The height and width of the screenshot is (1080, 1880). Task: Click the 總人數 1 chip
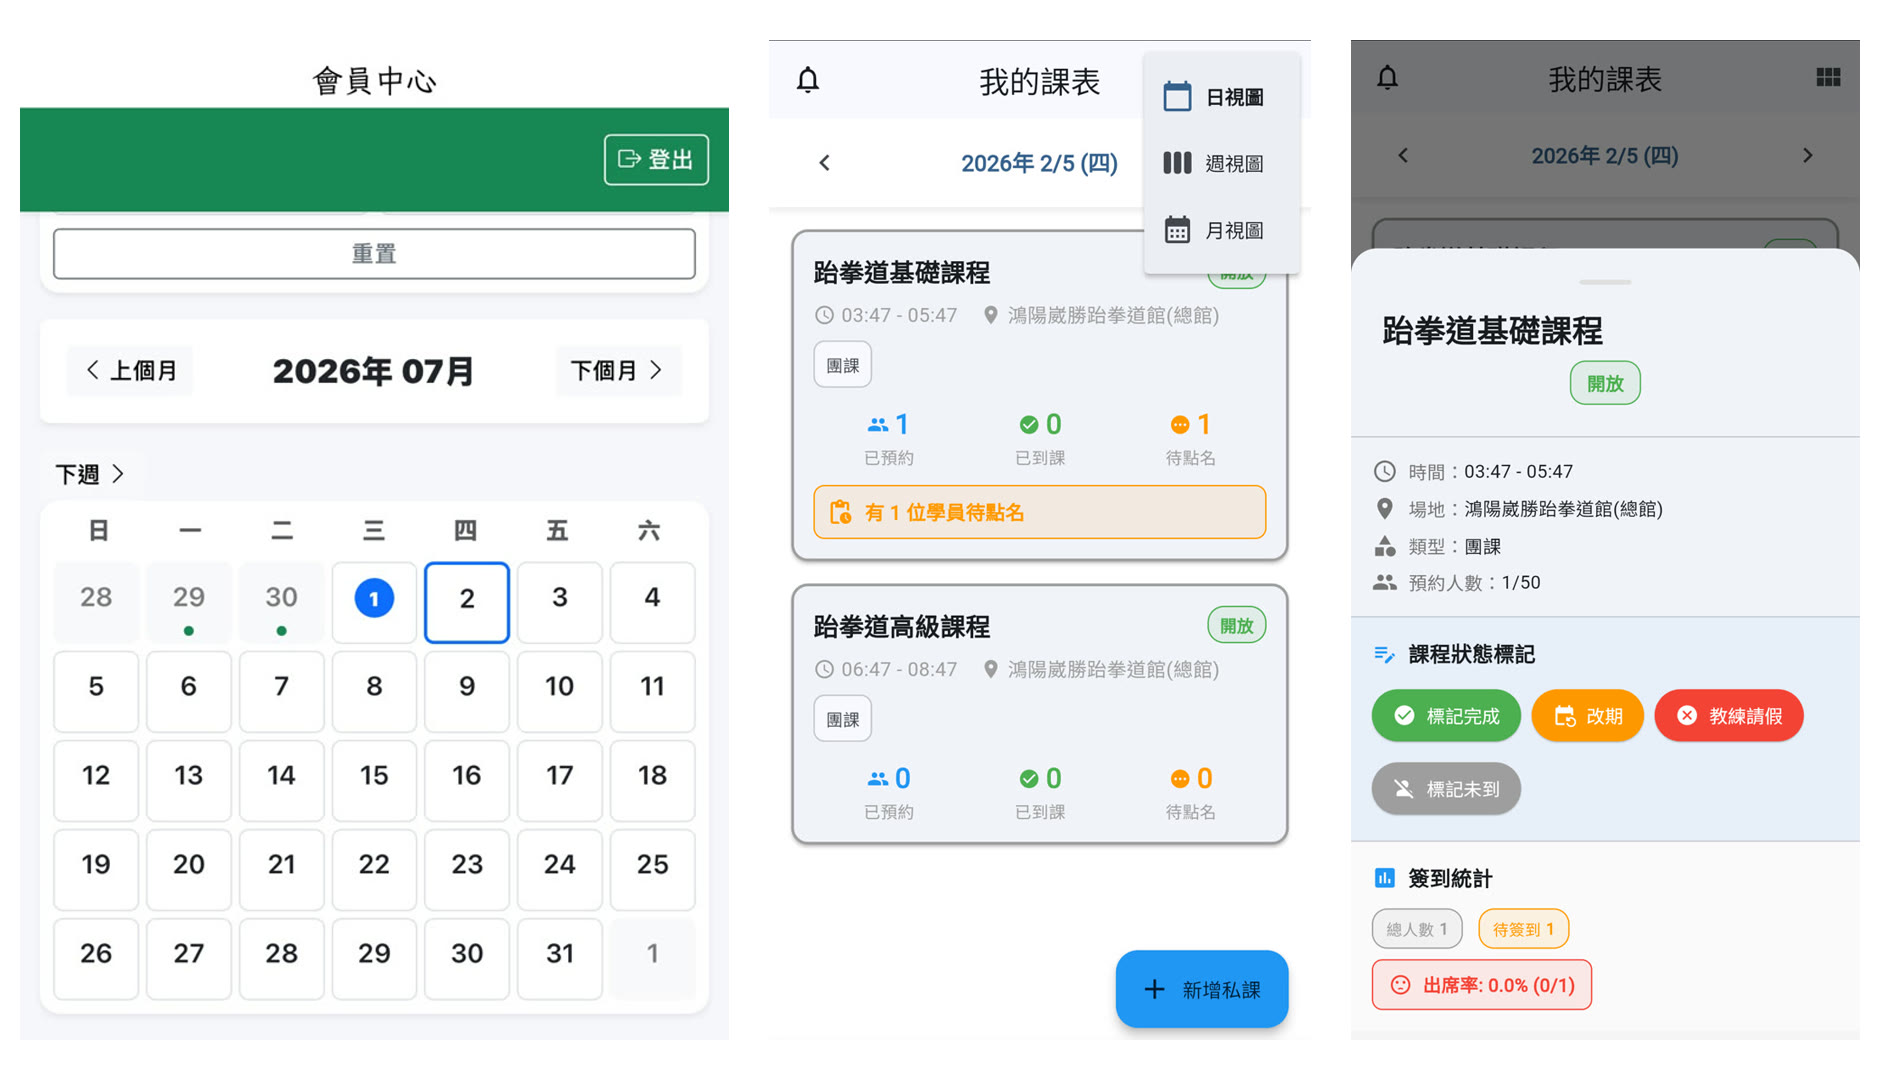pyautogui.click(x=1417, y=929)
